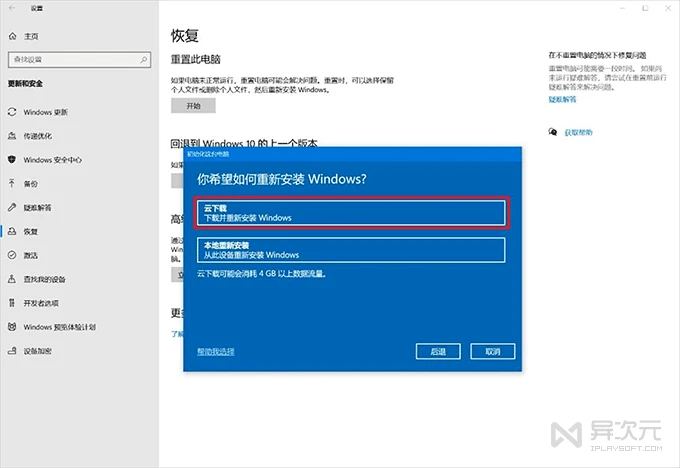Click the 恢复 page title
Viewport: 680px width, 468px height.
[185, 36]
